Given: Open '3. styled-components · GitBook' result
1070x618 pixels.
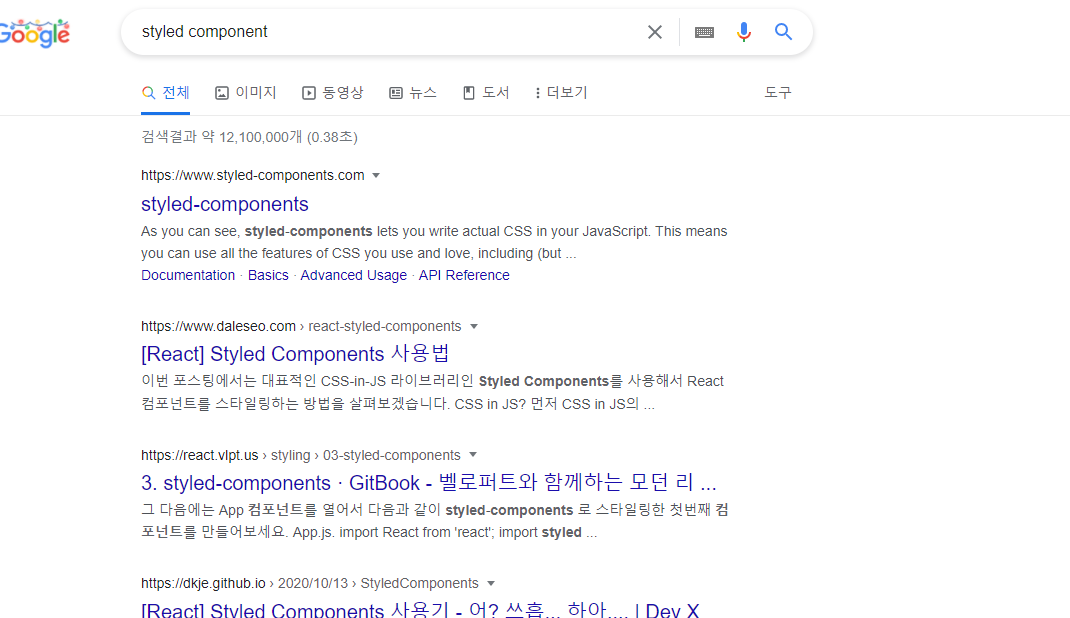Looking at the screenshot, I should pos(429,483).
